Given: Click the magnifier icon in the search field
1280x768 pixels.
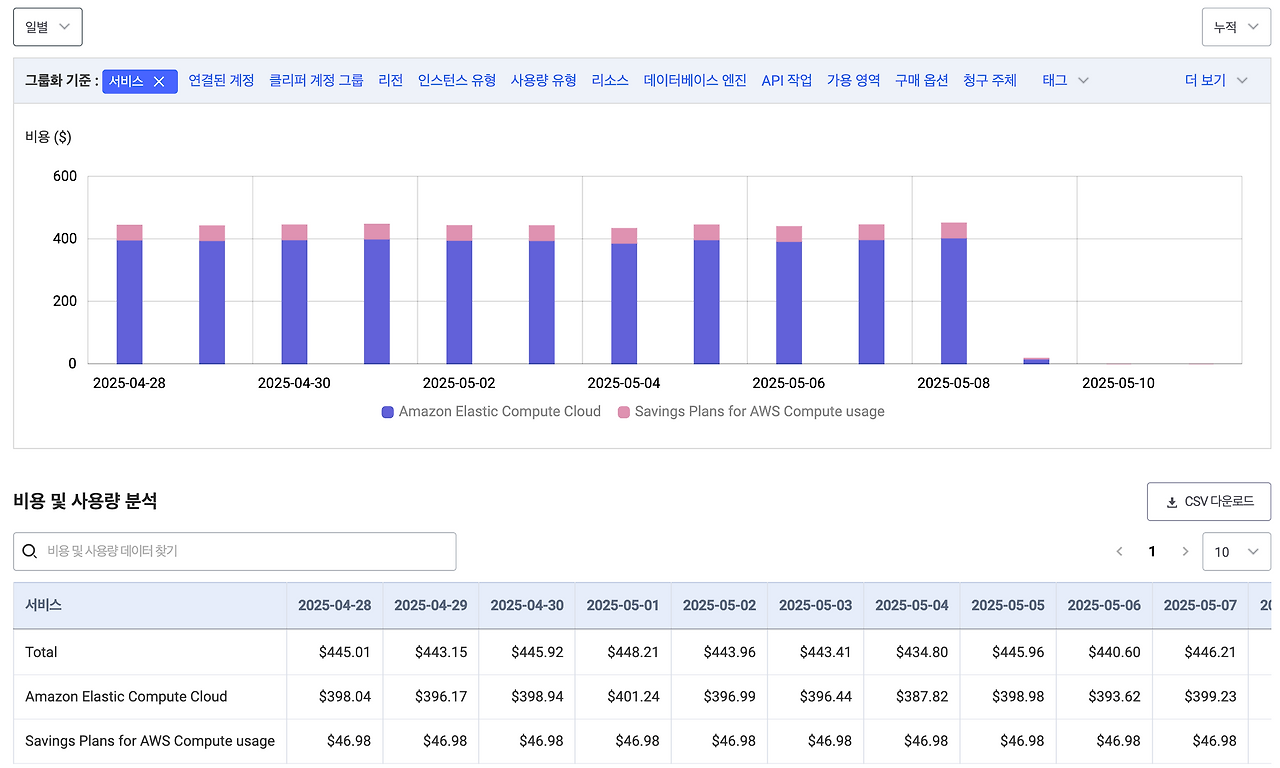Looking at the screenshot, I should (30, 551).
